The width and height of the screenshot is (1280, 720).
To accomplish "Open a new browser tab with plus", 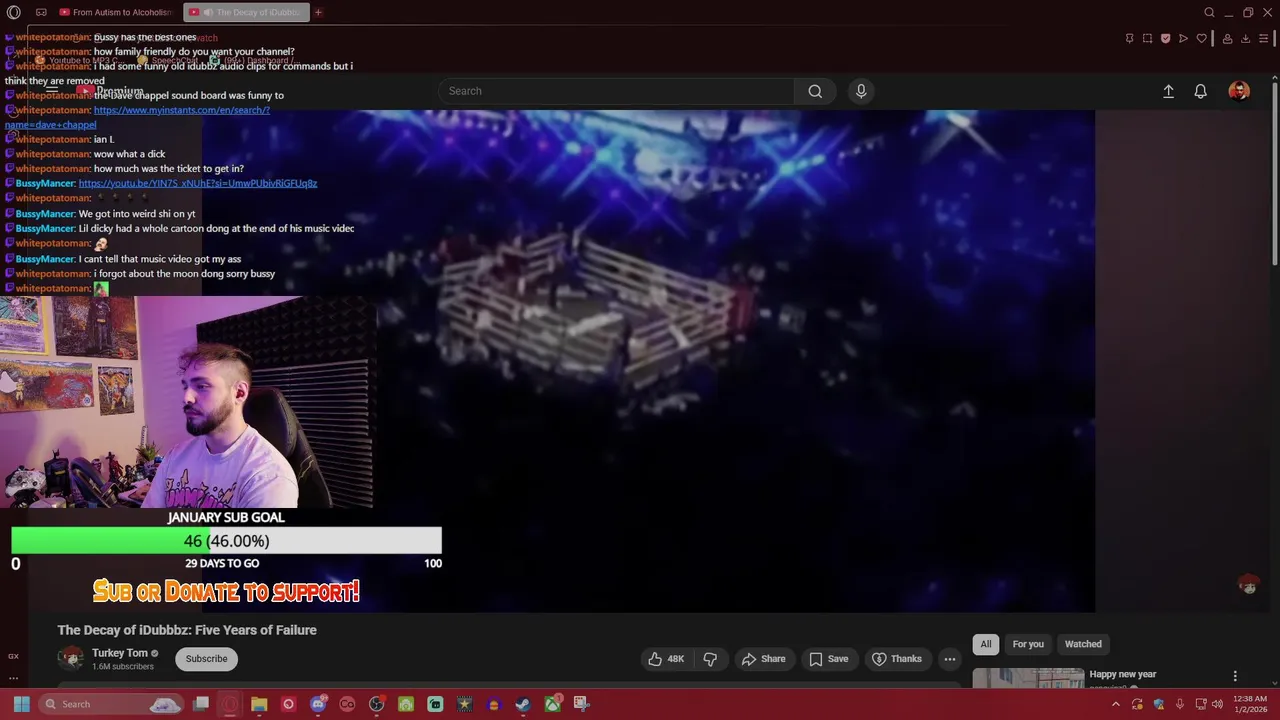I will click(x=318, y=12).
